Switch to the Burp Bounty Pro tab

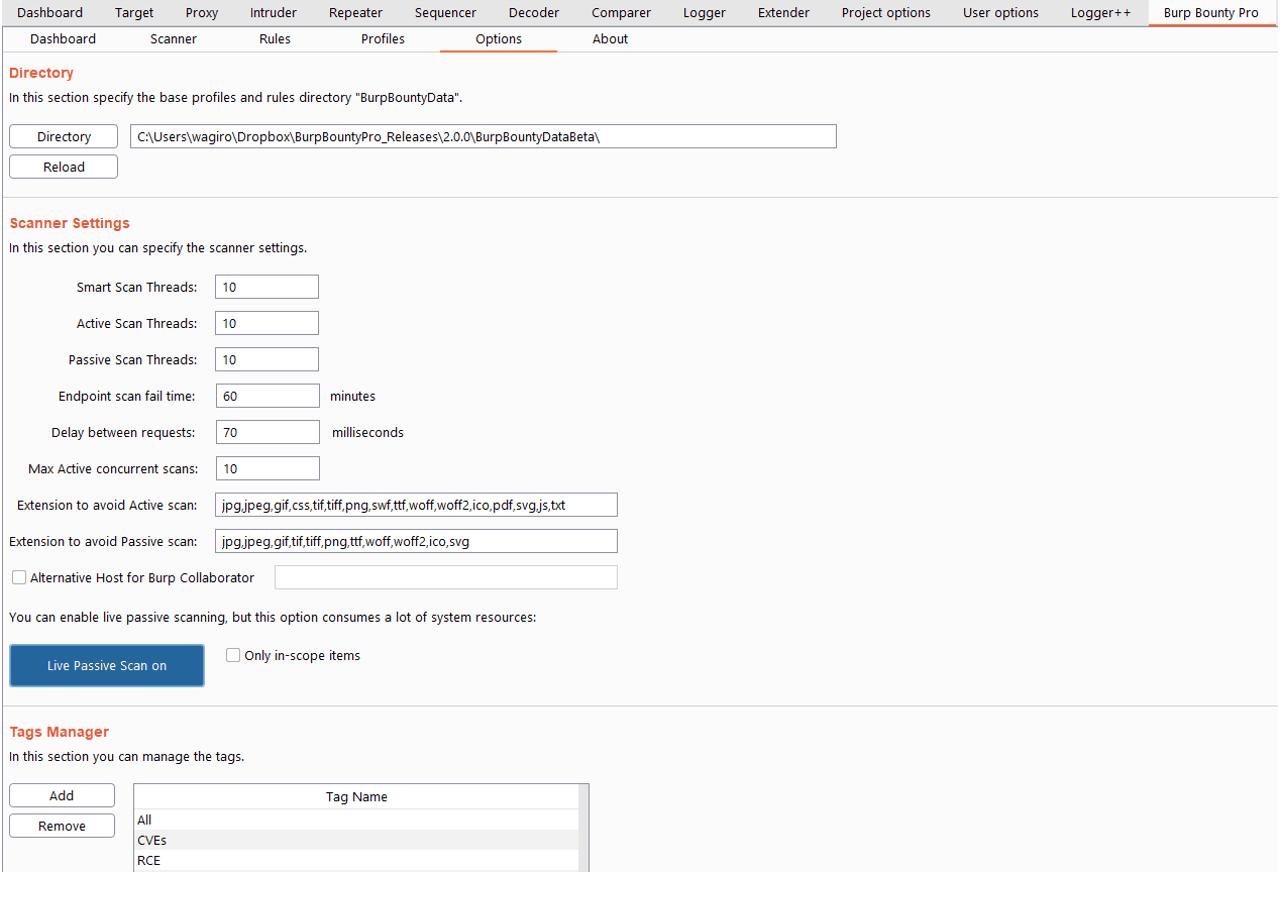(x=1211, y=12)
